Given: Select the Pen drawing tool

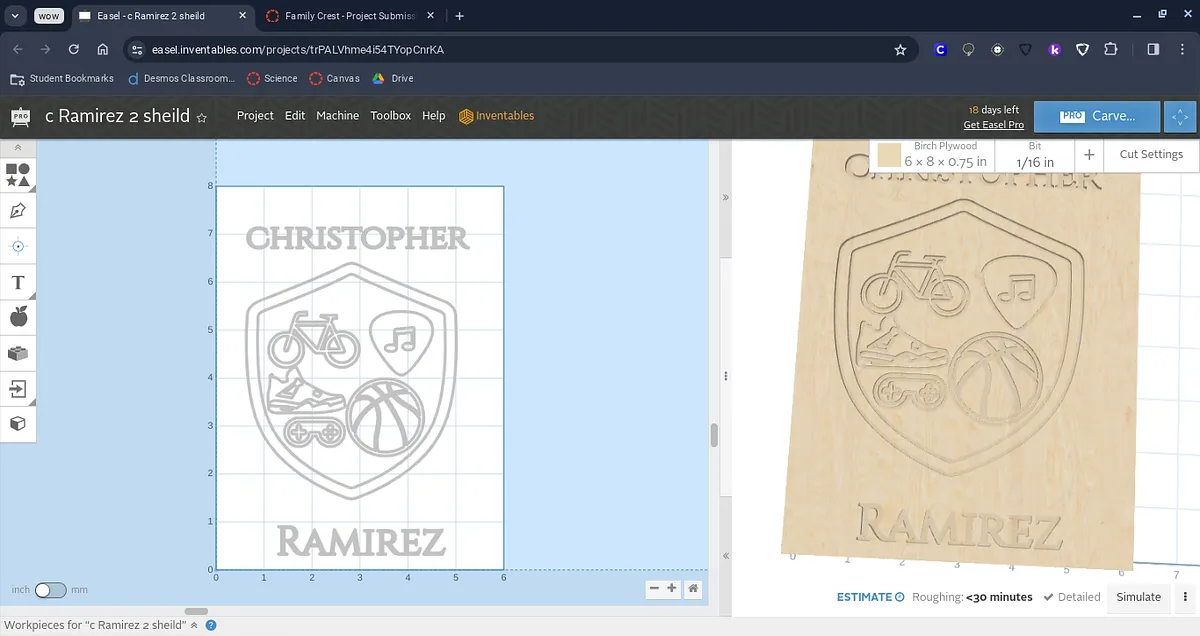Looking at the screenshot, I should pyautogui.click(x=18, y=211).
